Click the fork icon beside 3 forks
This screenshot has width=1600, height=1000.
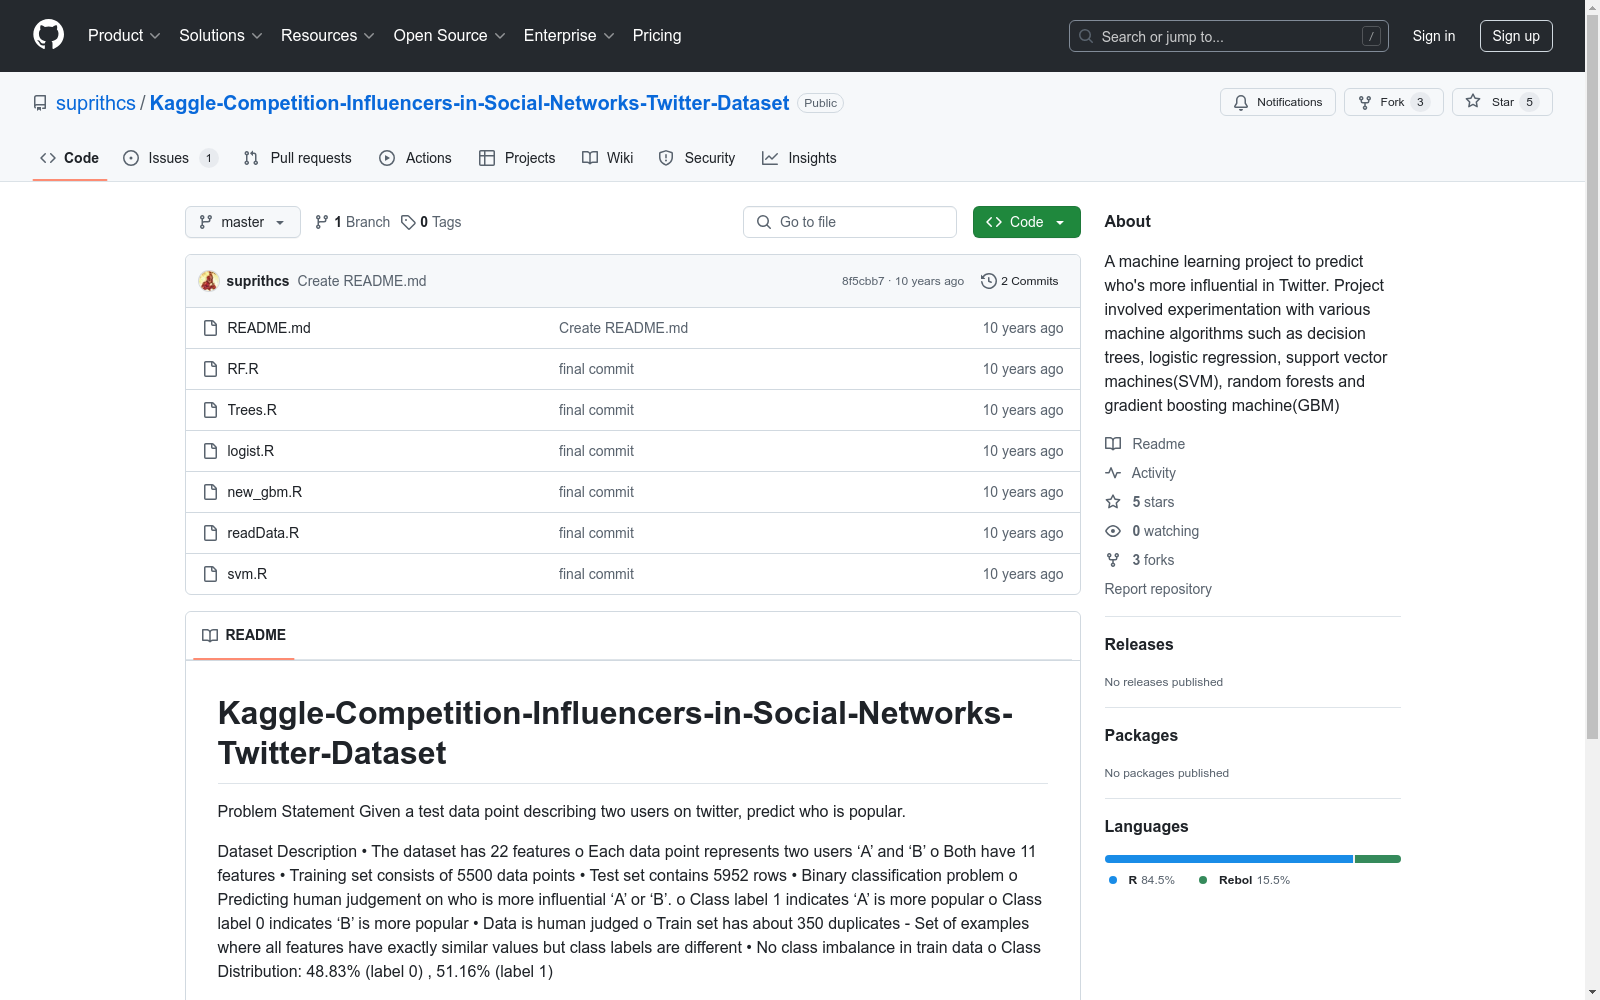1113,560
